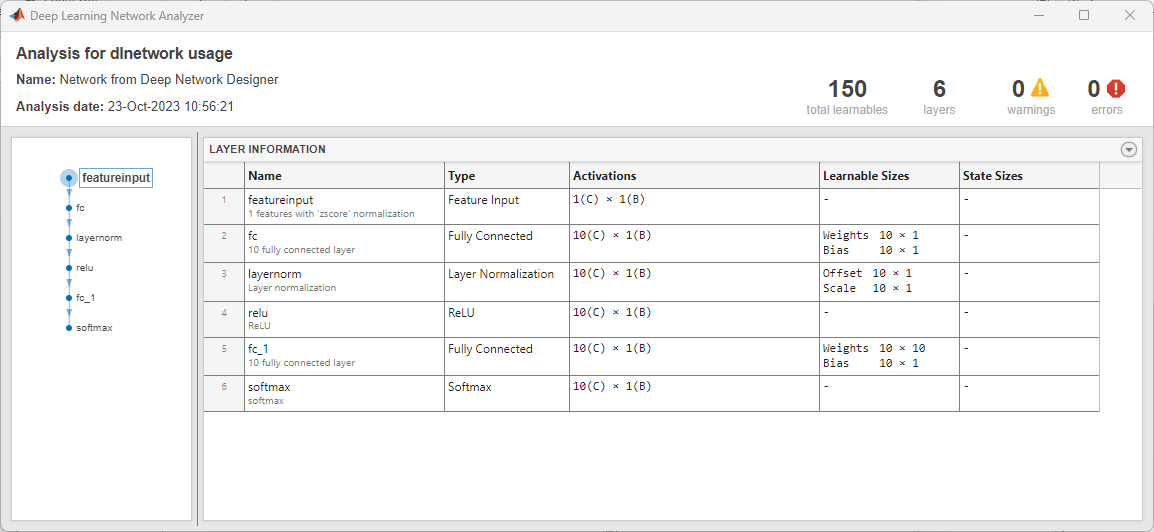The height and width of the screenshot is (532, 1154).
Task: Maximize the Network Analyzer window
Action: (1084, 16)
